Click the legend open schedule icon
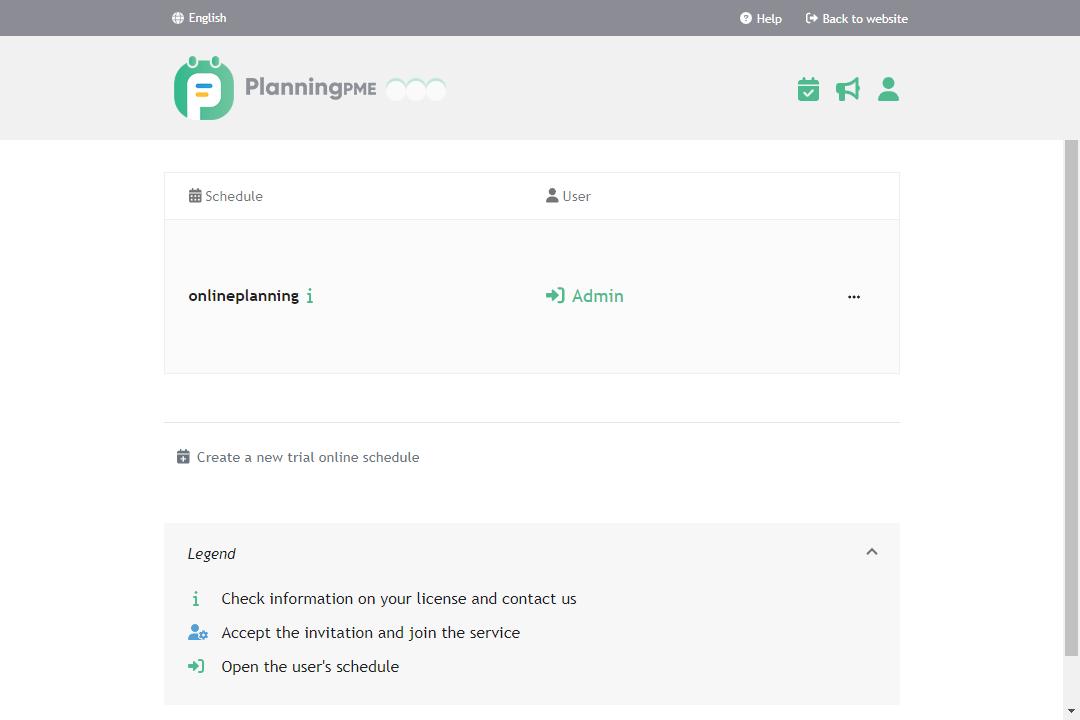 pos(196,666)
